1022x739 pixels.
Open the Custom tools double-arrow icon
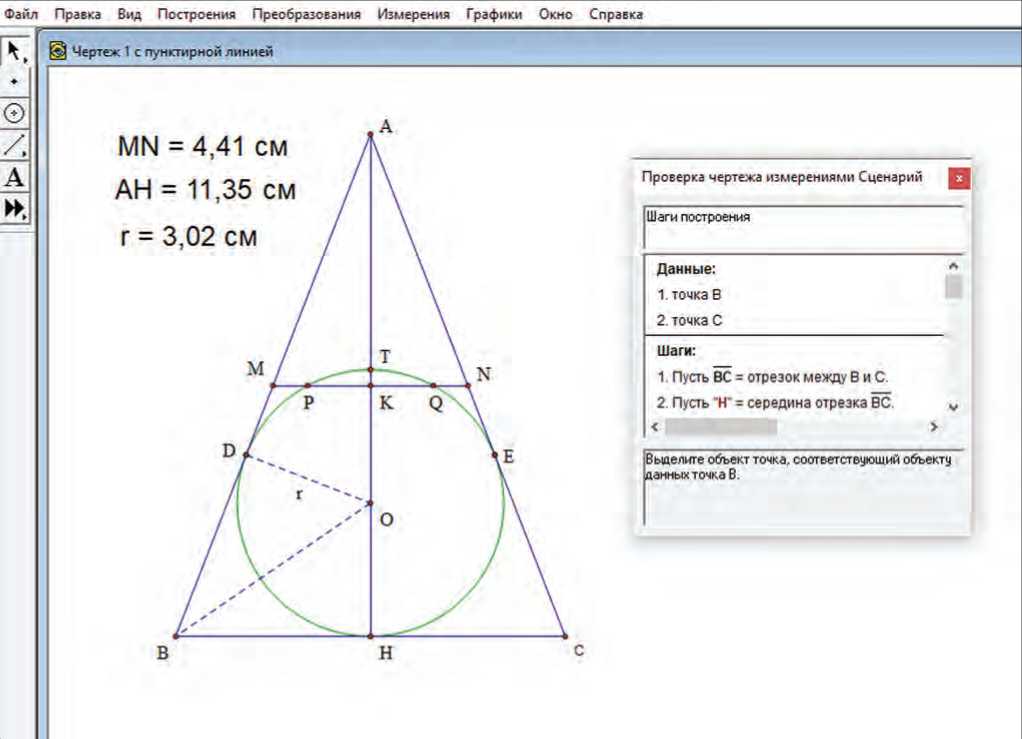(x=14, y=208)
